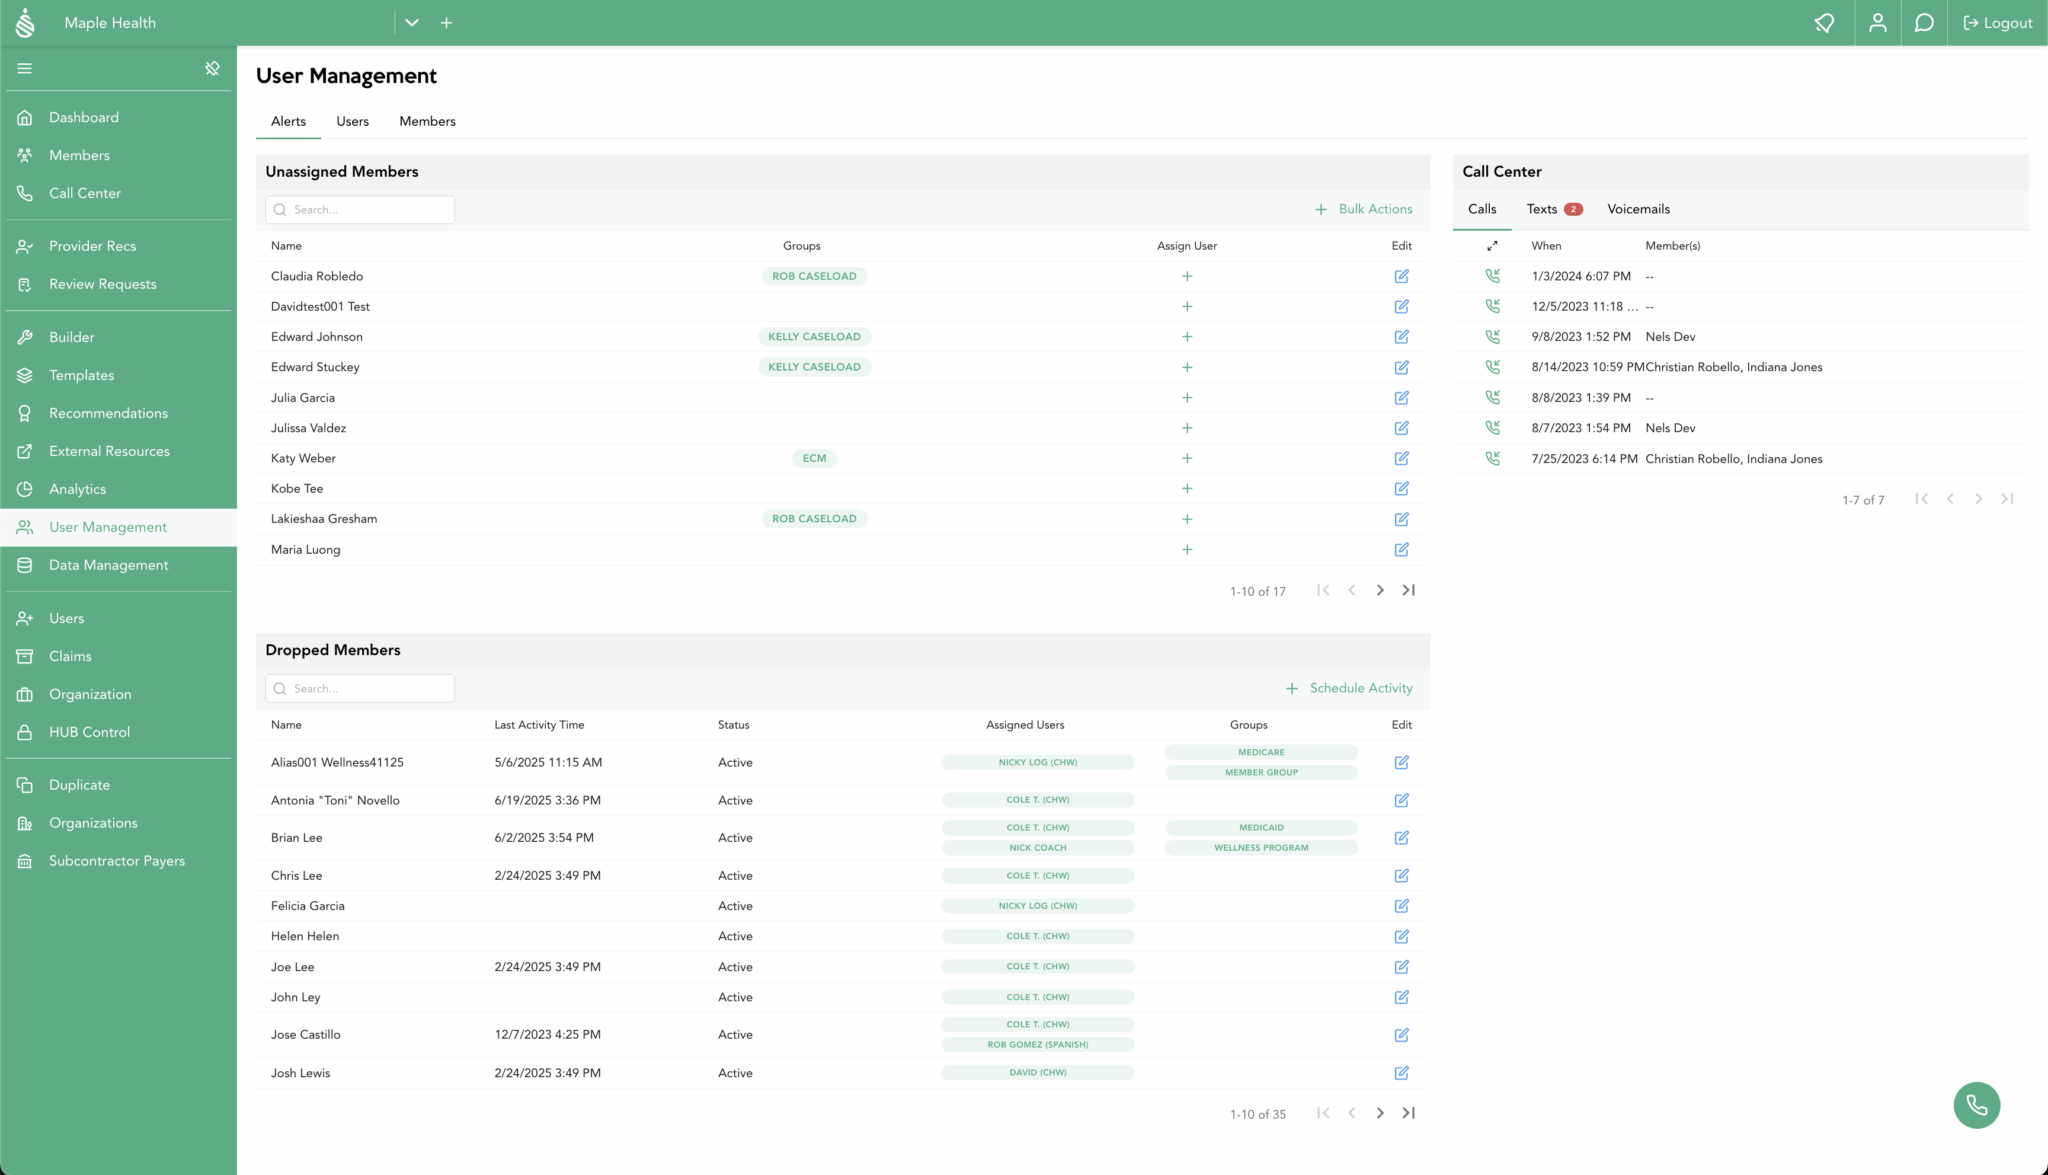Click edit icon for Brian Lee

pos(1401,838)
